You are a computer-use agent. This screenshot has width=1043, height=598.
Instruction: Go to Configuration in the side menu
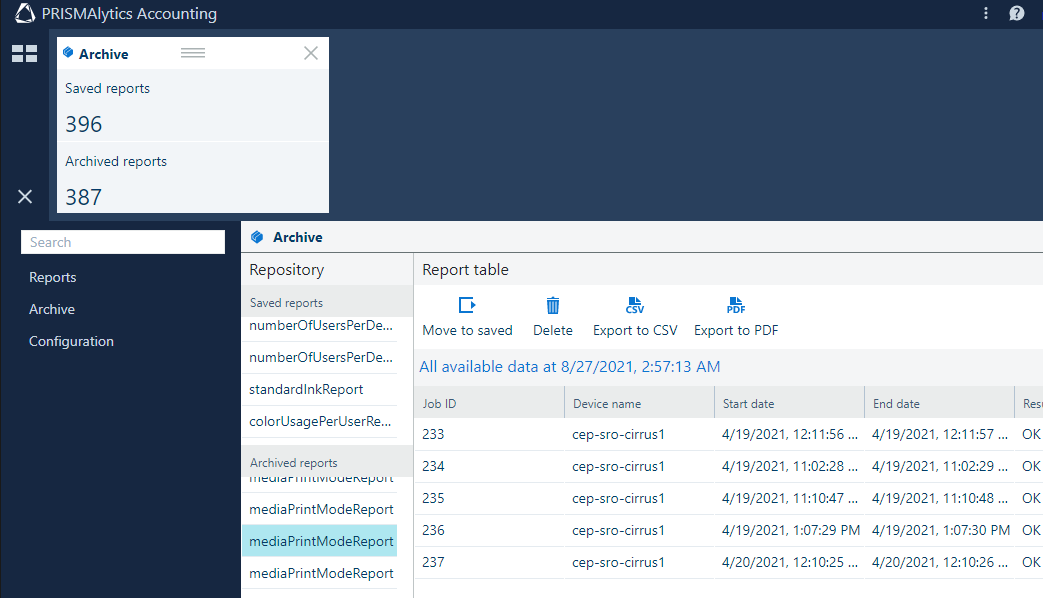coord(71,341)
